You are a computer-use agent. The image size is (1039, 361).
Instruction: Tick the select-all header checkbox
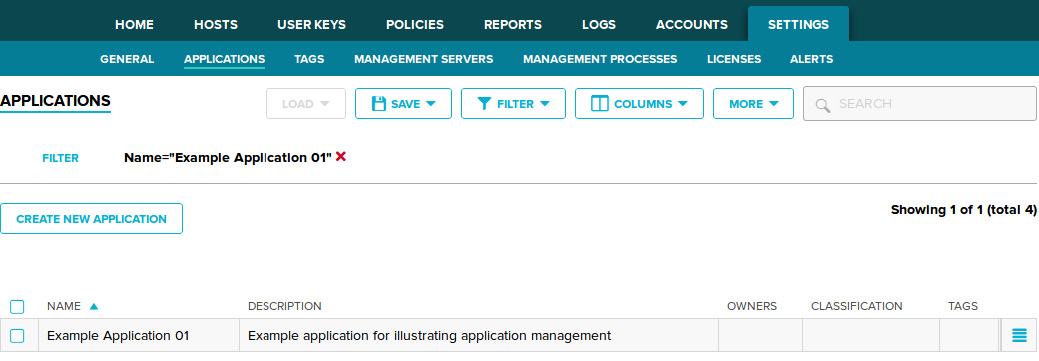tap(17, 307)
